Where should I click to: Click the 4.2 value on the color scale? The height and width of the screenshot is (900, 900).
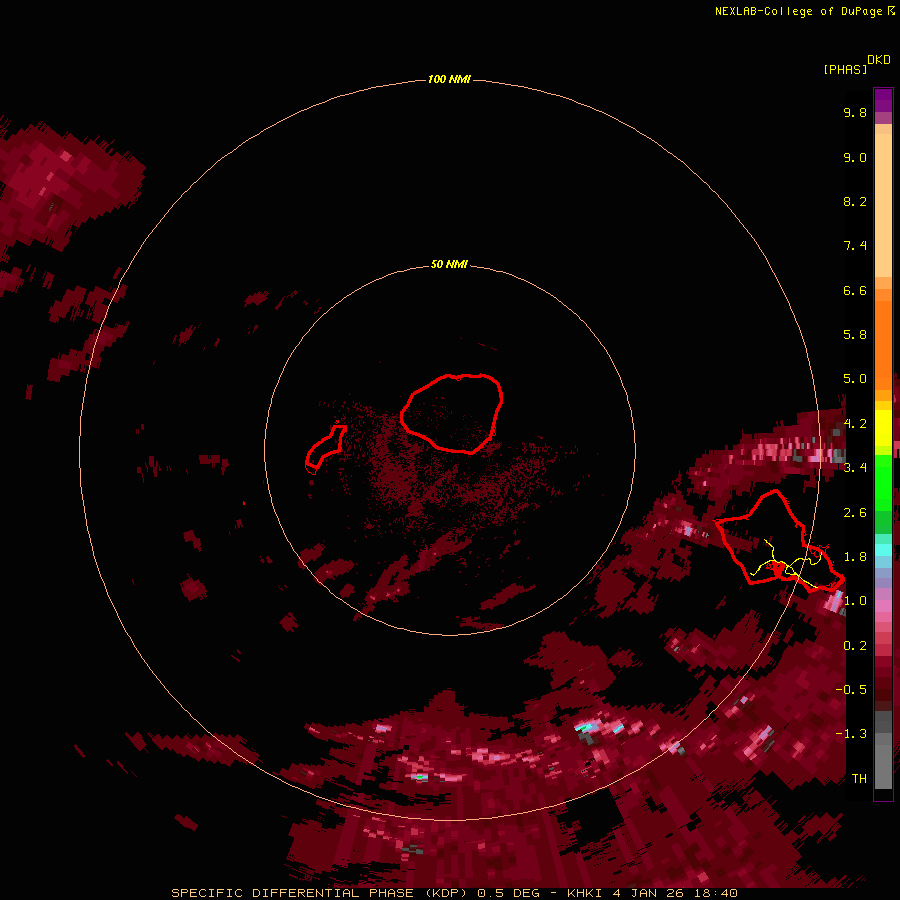click(856, 424)
